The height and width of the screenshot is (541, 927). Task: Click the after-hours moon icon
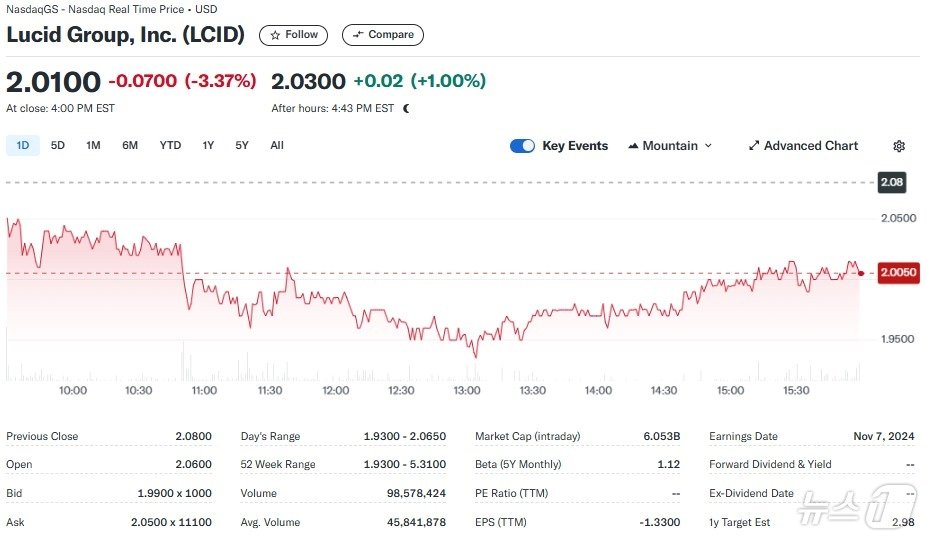pyautogui.click(x=406, y=109)
